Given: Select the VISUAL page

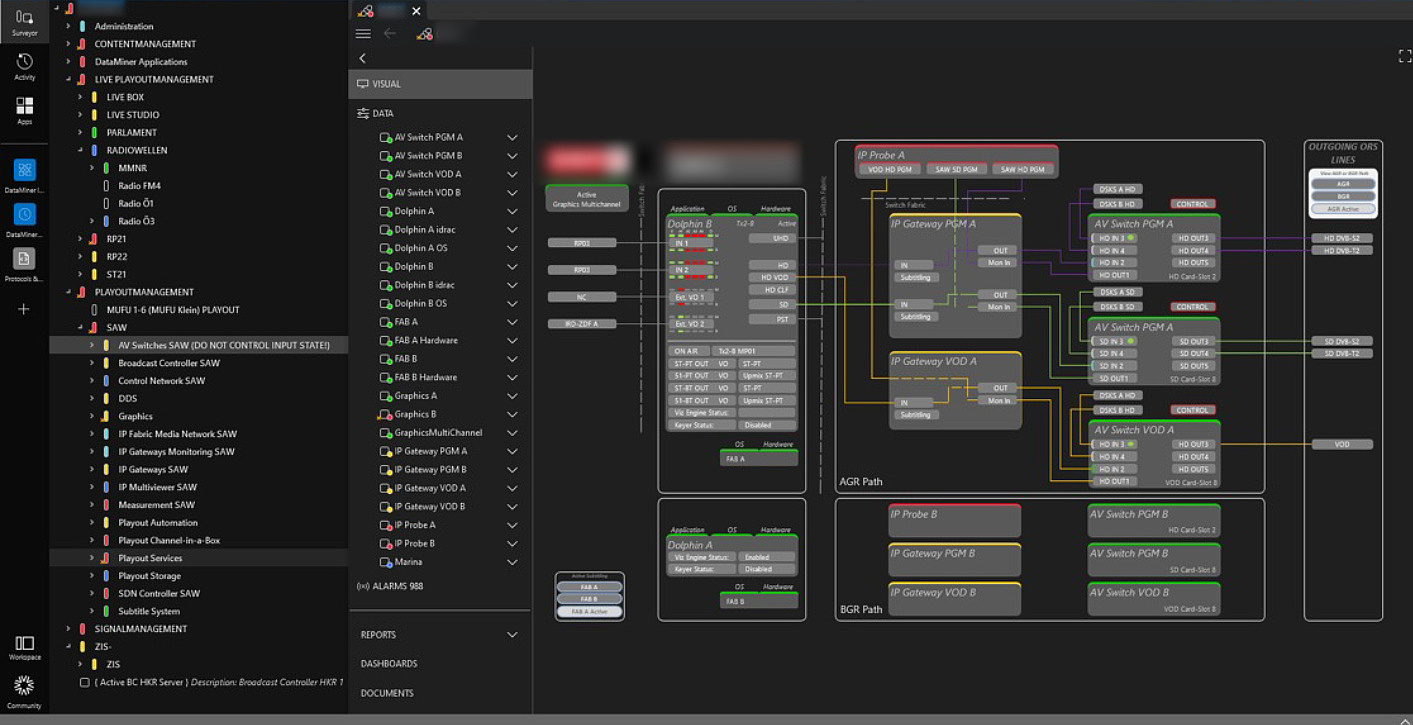Looking at the screenshot, I should [440, 84].
